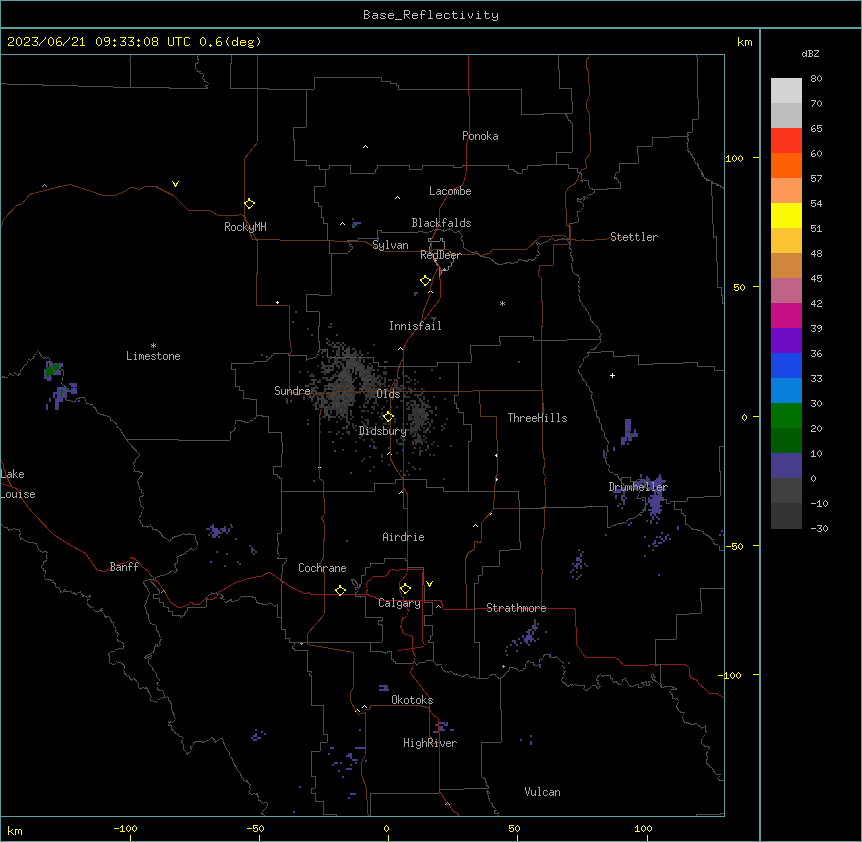Click the HighRiver city label
The height and width of the screenshot is (842, 862).
[x=430, y=743]
